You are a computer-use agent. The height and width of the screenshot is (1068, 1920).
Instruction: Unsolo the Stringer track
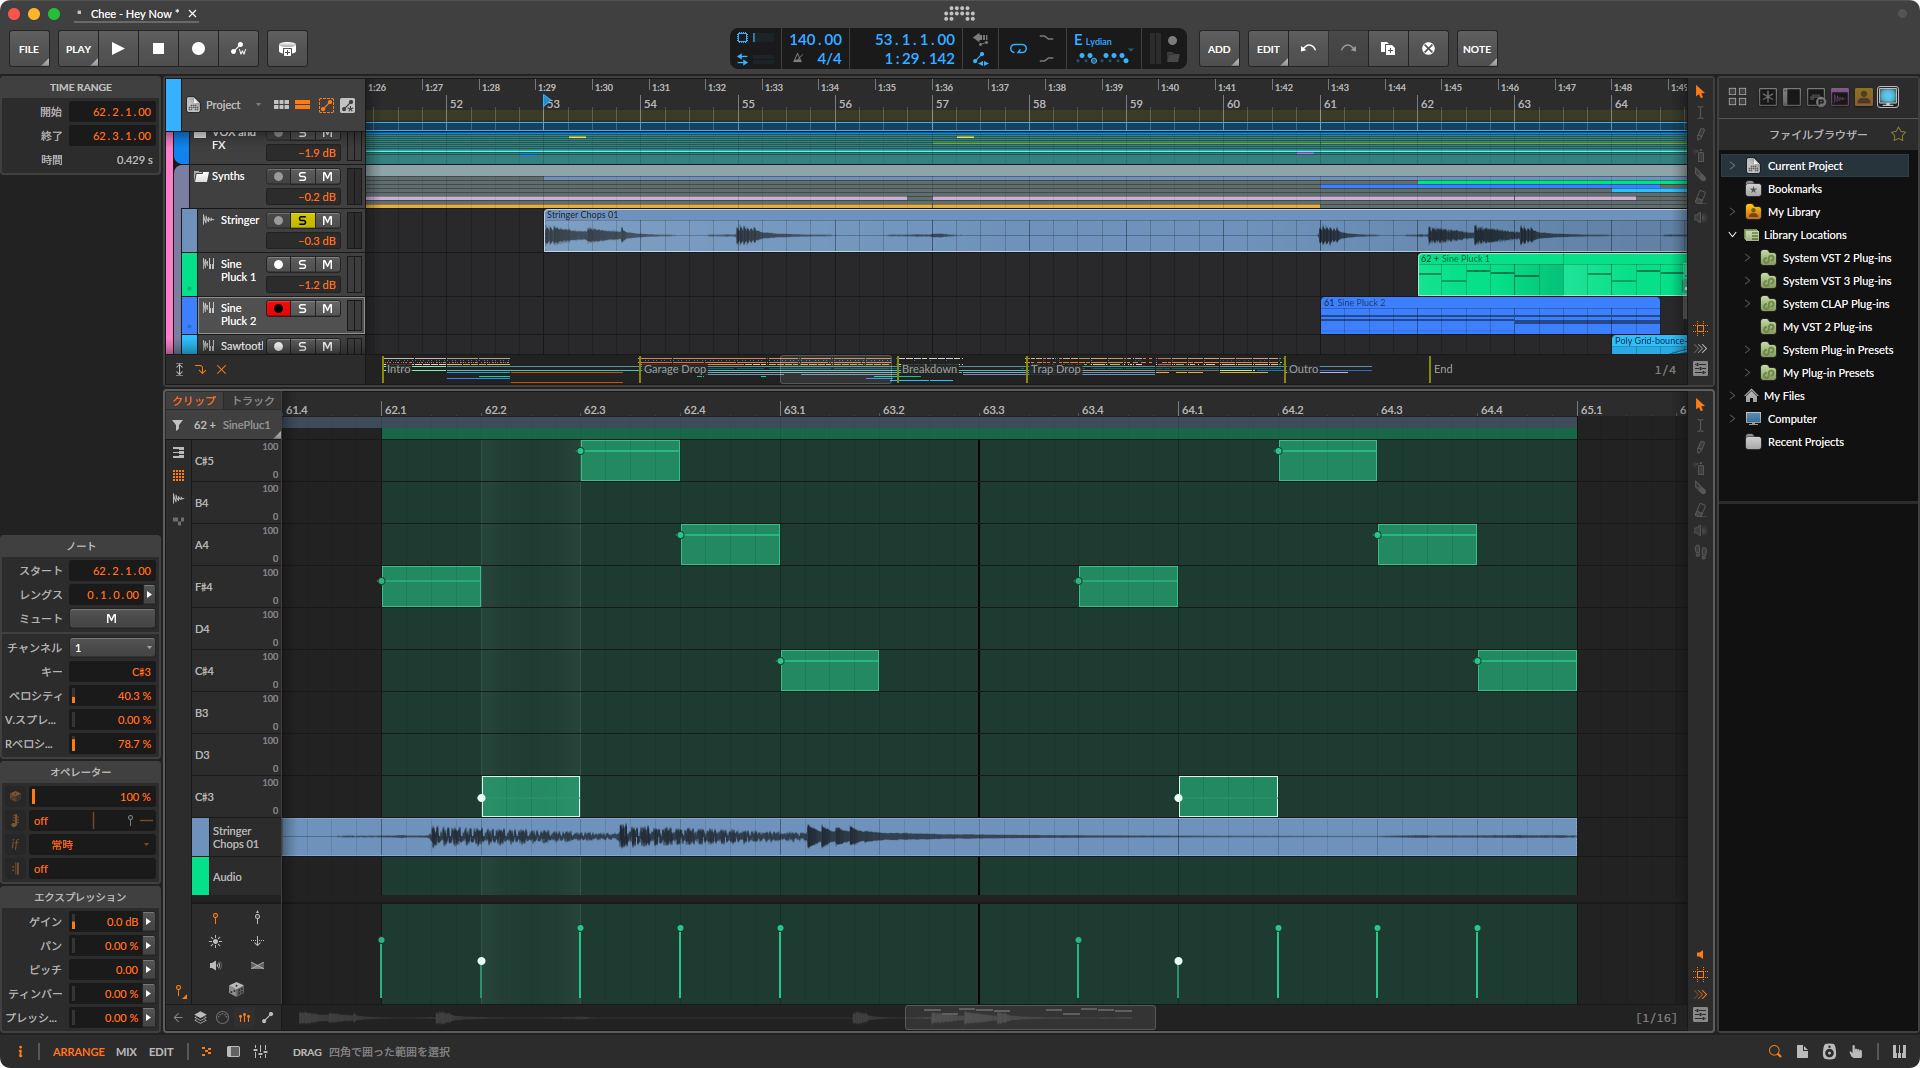click(302, 221)
